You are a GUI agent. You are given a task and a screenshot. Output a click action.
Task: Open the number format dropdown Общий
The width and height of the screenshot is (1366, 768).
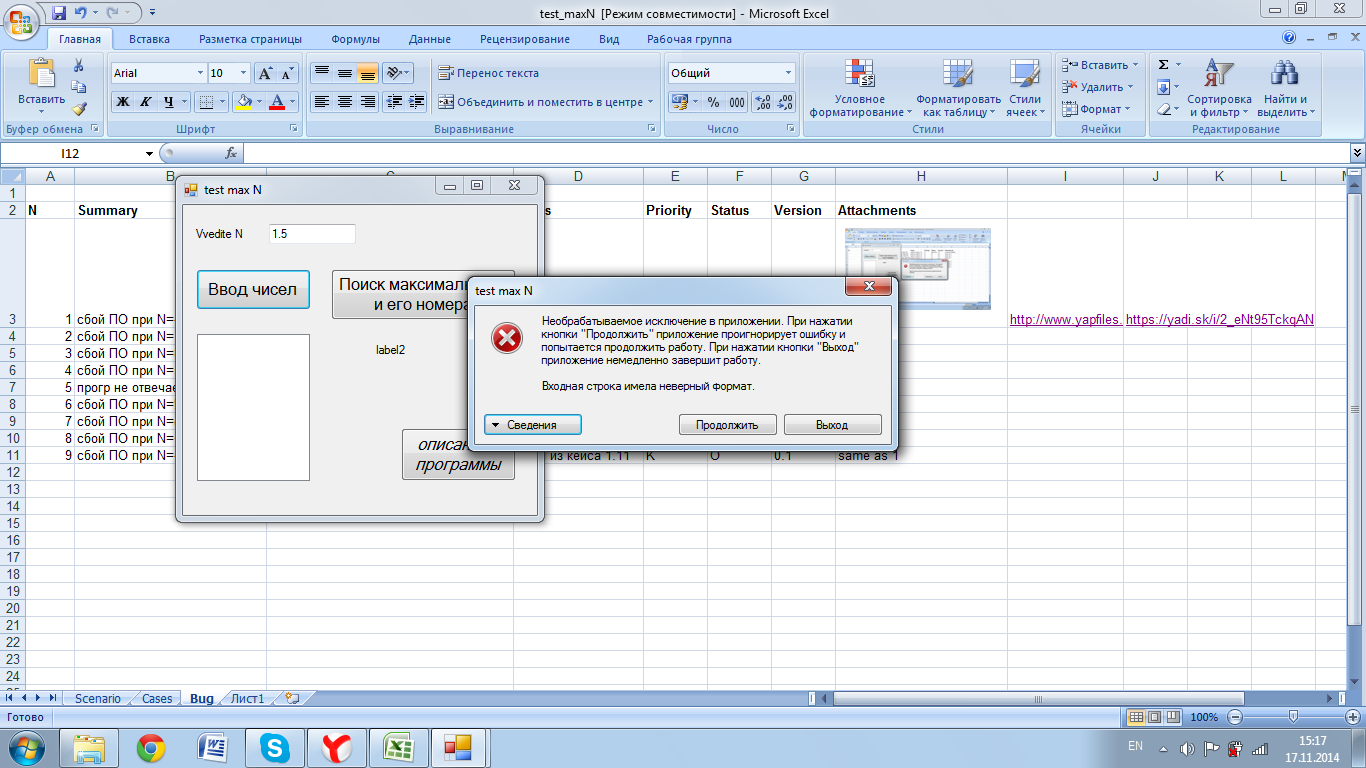[x=732, y=73]
